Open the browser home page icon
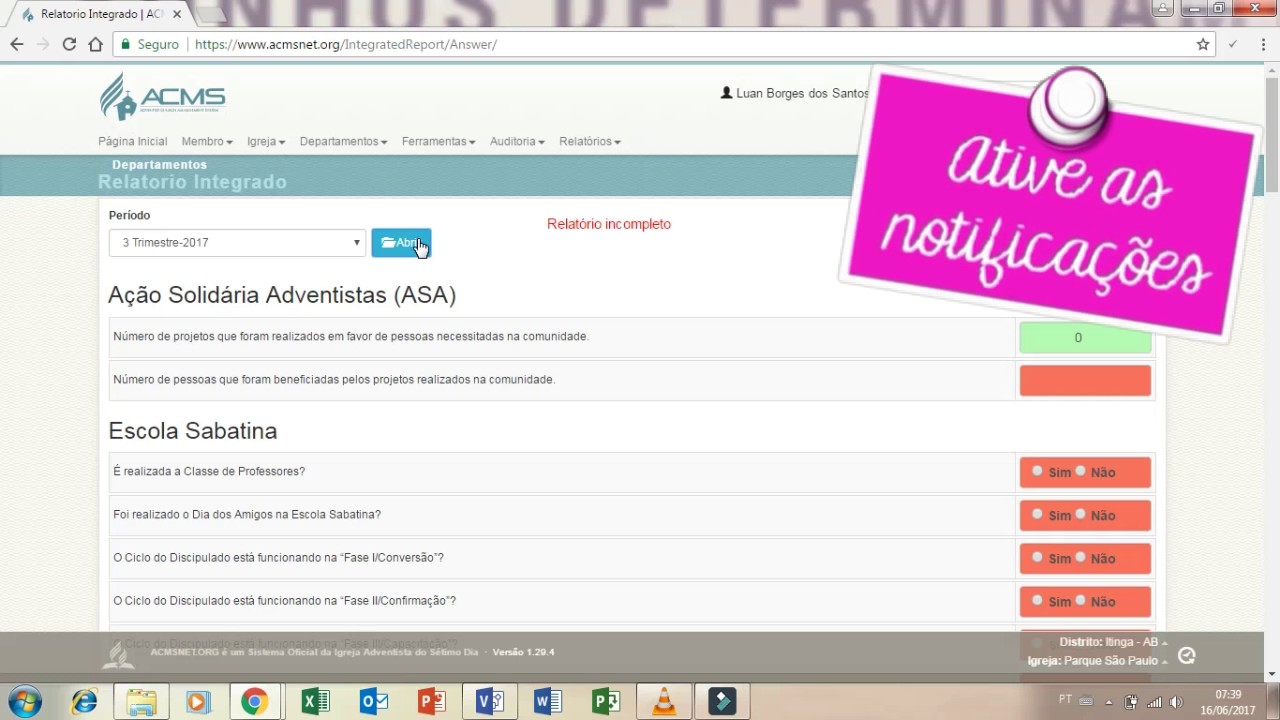Image resolution: width=1280 pixels, height=720 pixels. [x=96, y=44]
